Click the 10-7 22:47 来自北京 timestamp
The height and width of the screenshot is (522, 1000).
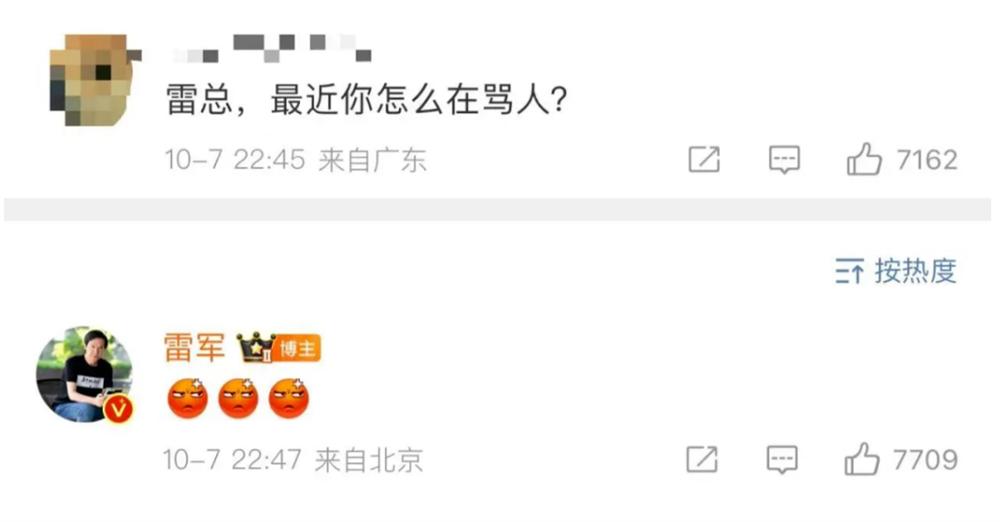(293, 459)
